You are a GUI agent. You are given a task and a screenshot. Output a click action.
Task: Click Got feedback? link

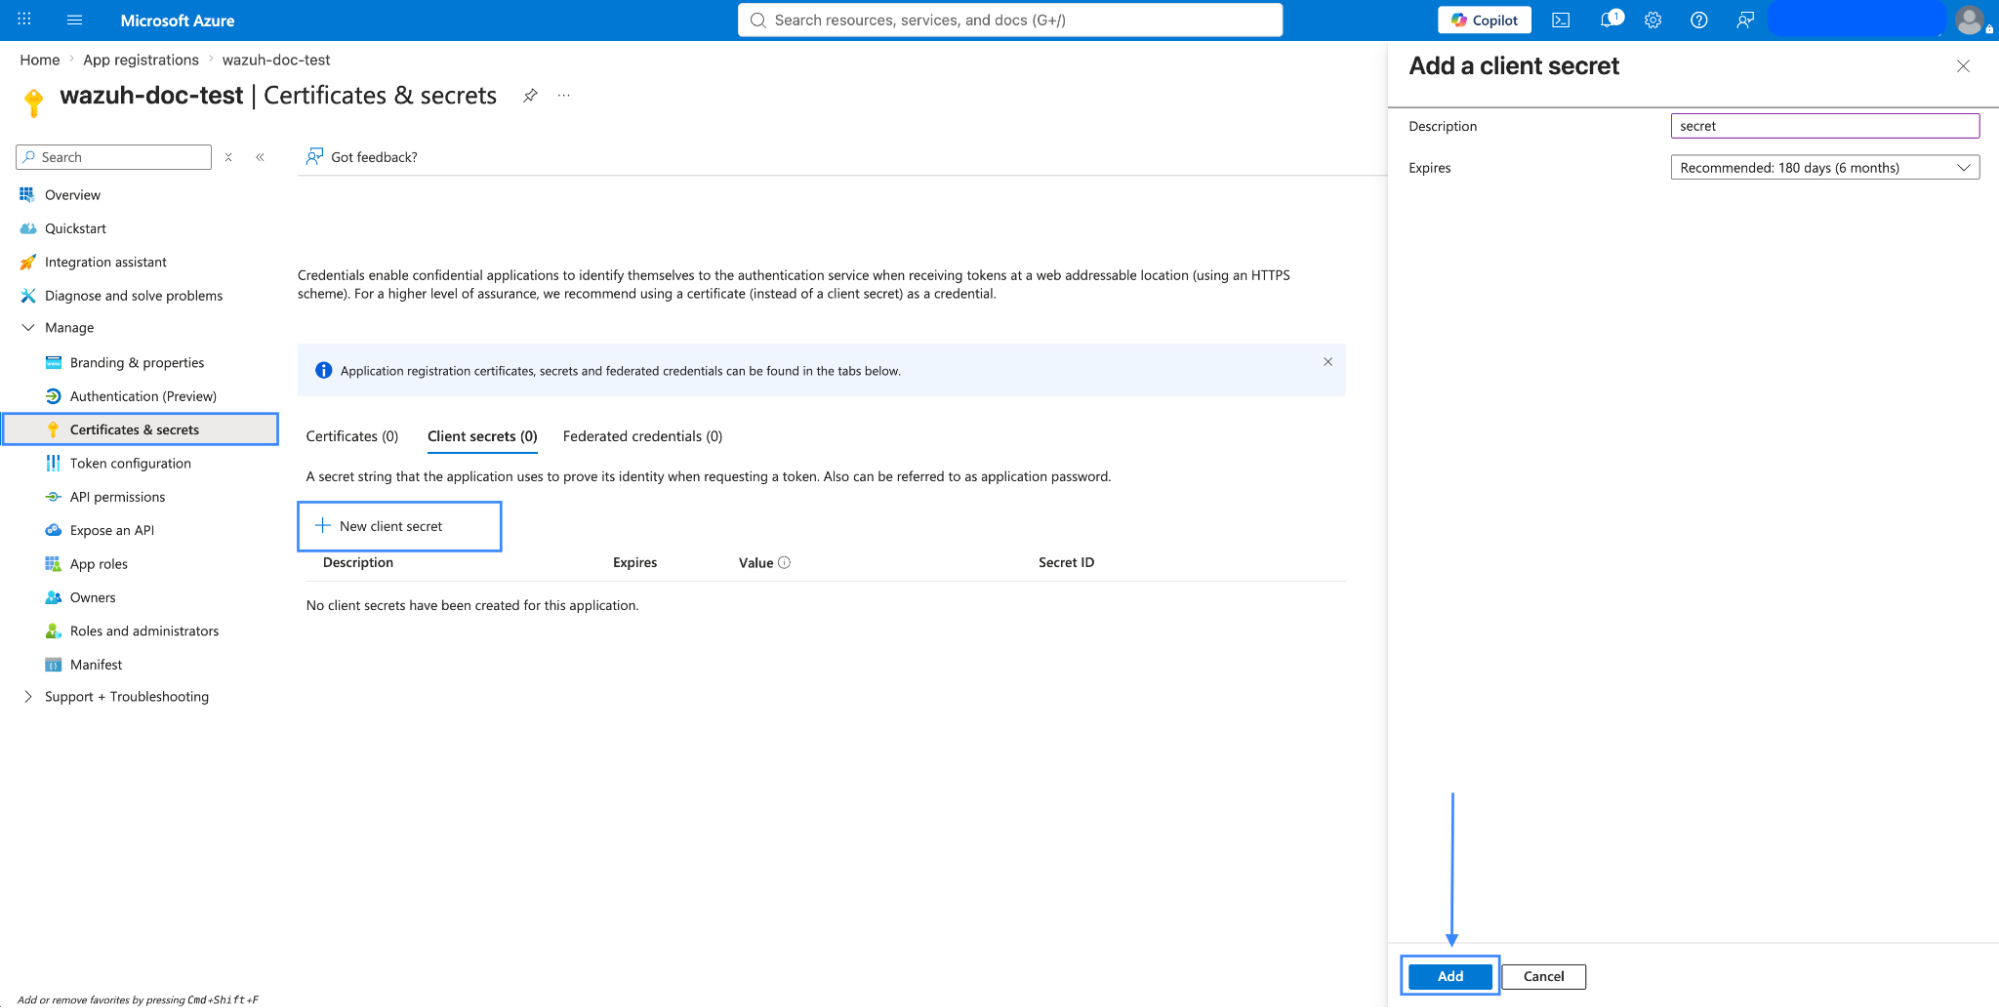(x=362, y=157)
